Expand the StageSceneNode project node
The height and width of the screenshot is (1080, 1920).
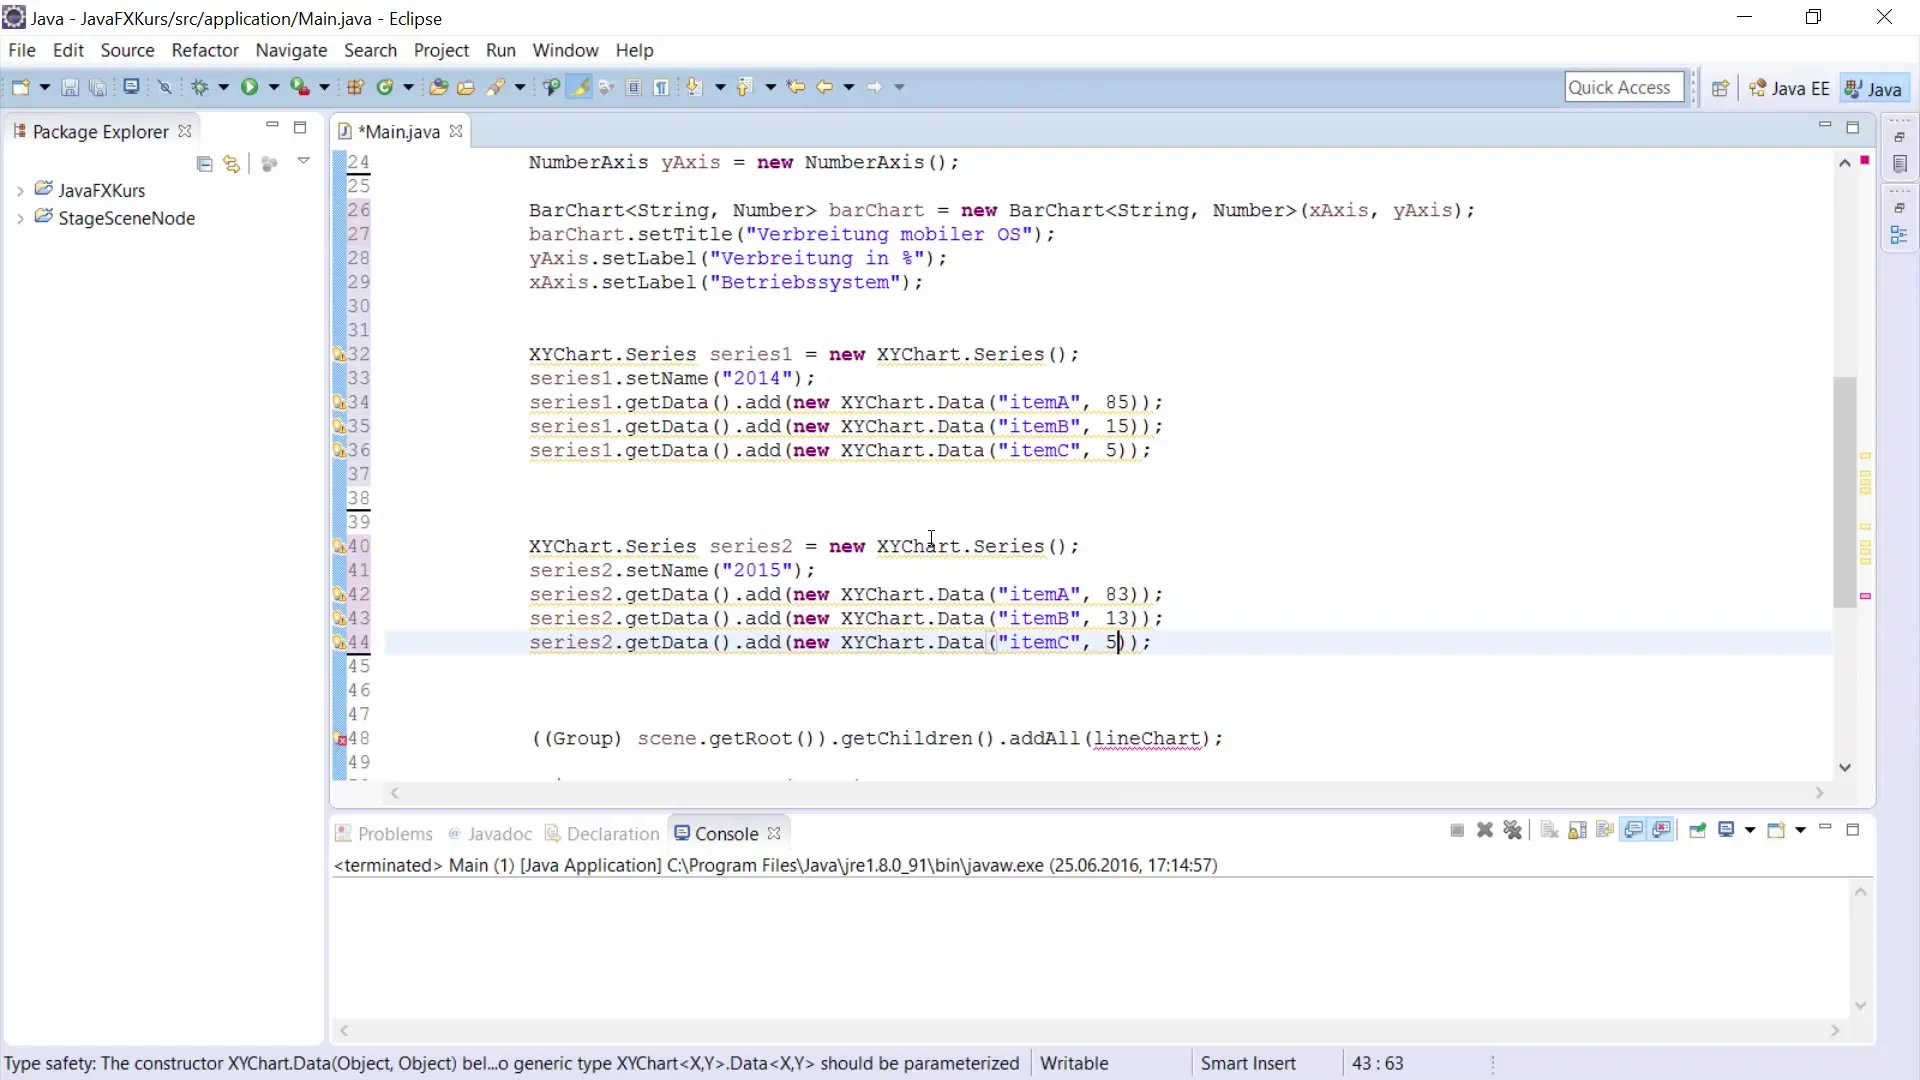[x=20, y=218]
